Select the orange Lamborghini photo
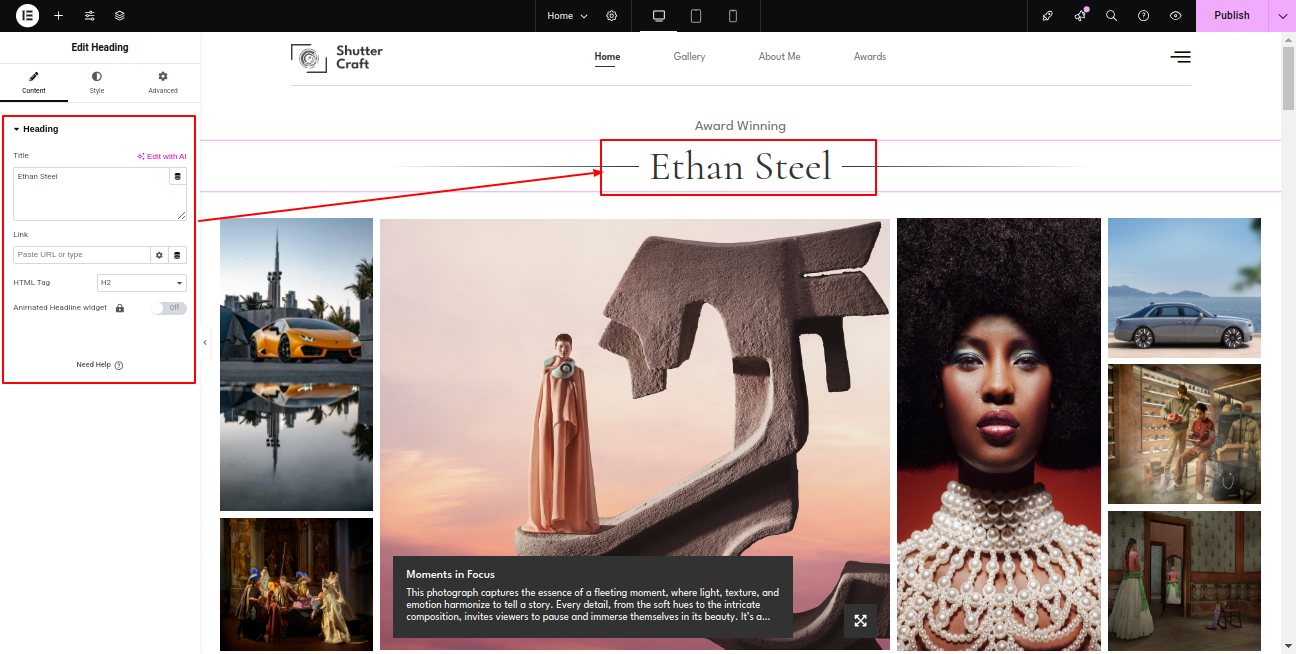Viewport: 1296px width, 654px height. [x=296, y=364]
